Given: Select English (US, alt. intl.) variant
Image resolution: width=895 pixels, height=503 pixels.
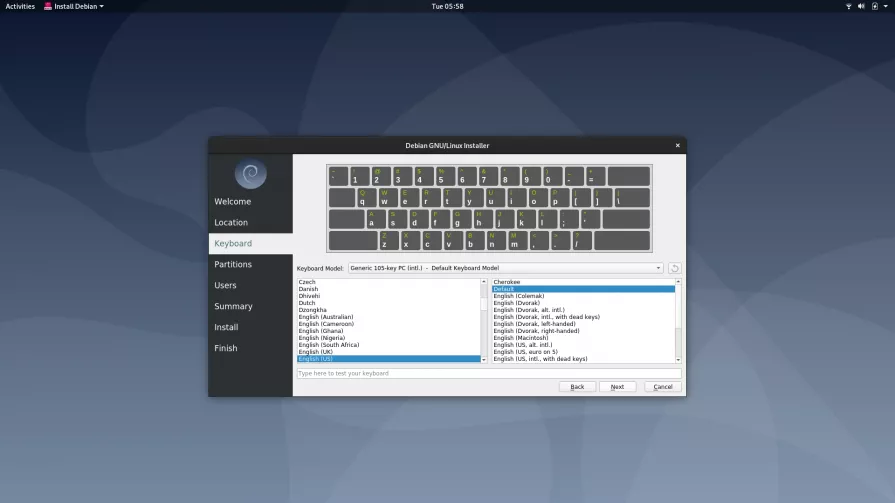Looking at the screenshot, I should (583, 345).
